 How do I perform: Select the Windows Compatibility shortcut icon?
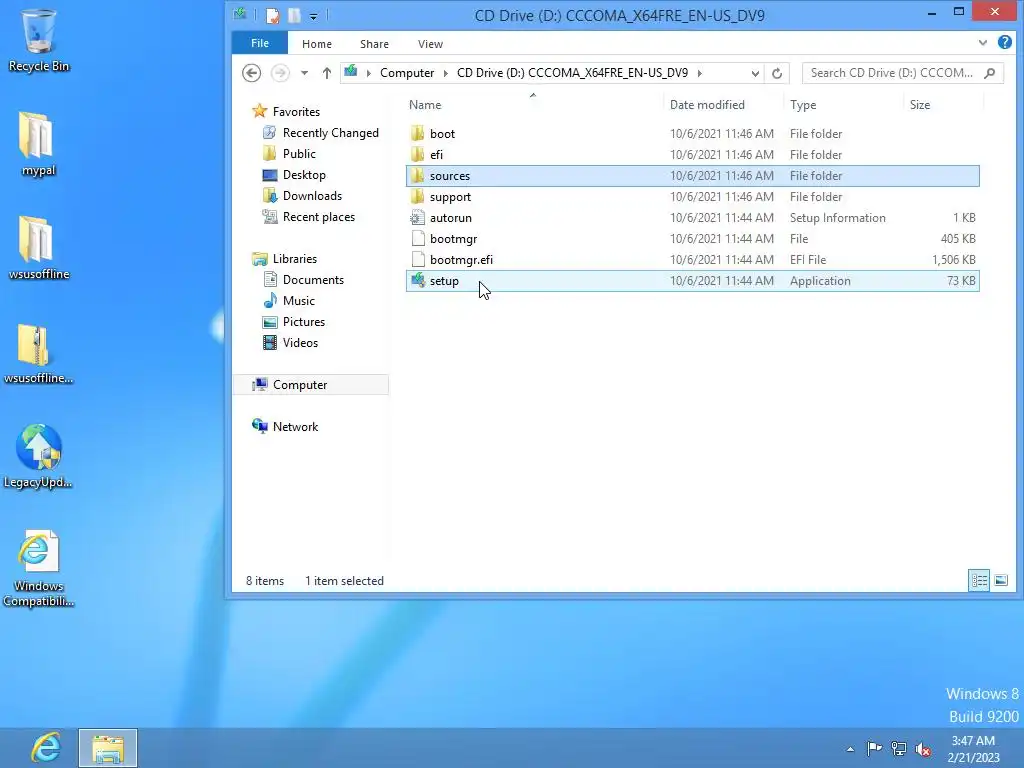coord(38,568)
